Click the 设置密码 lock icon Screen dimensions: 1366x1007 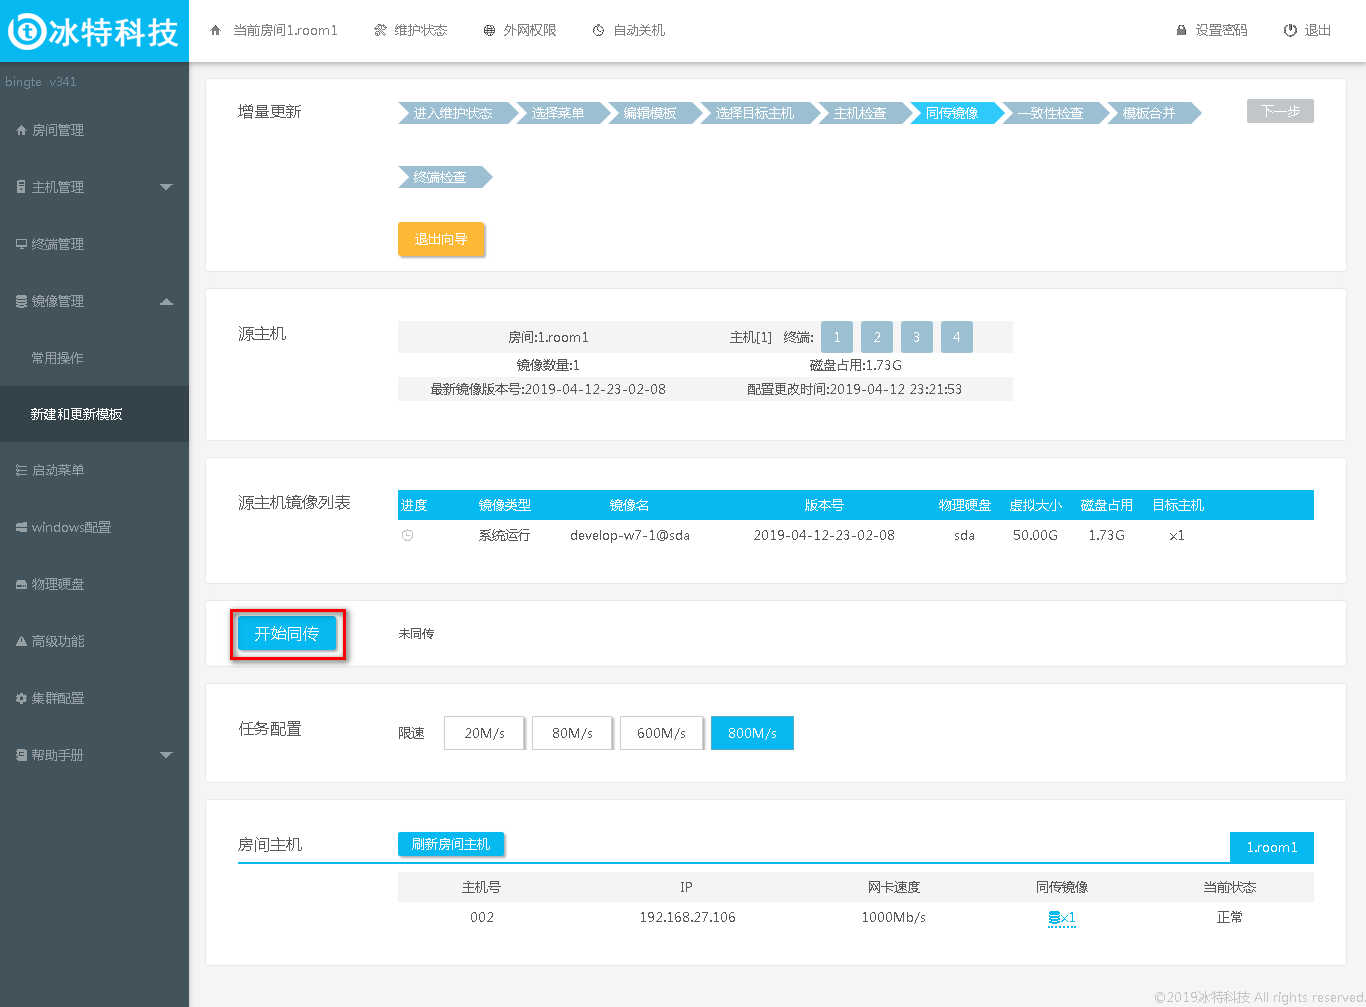[1181, 31]
